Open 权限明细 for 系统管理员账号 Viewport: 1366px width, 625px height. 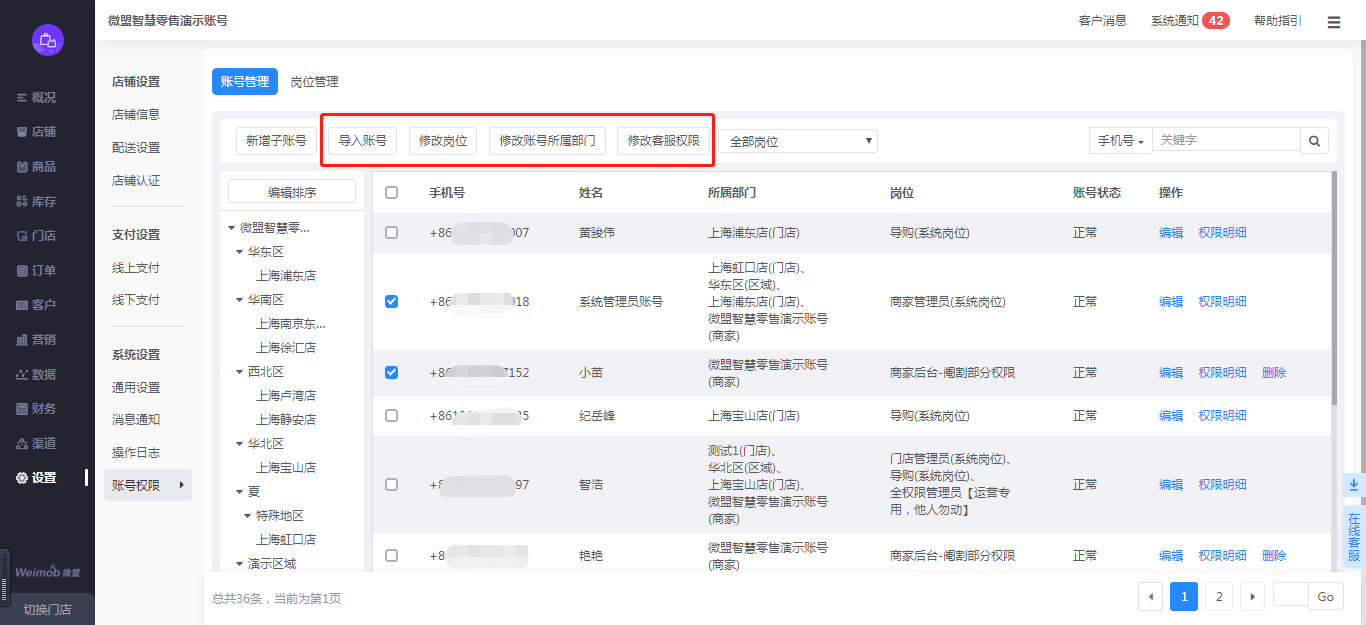coord(1222,301)
